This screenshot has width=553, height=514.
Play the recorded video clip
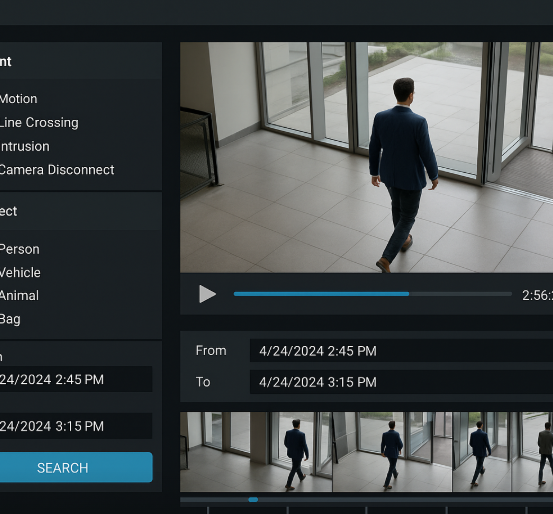[207, 294]
